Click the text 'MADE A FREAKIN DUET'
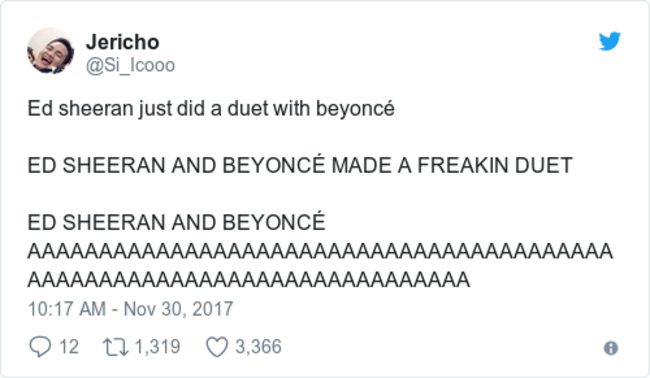650x378 pixels. (452, 165)
